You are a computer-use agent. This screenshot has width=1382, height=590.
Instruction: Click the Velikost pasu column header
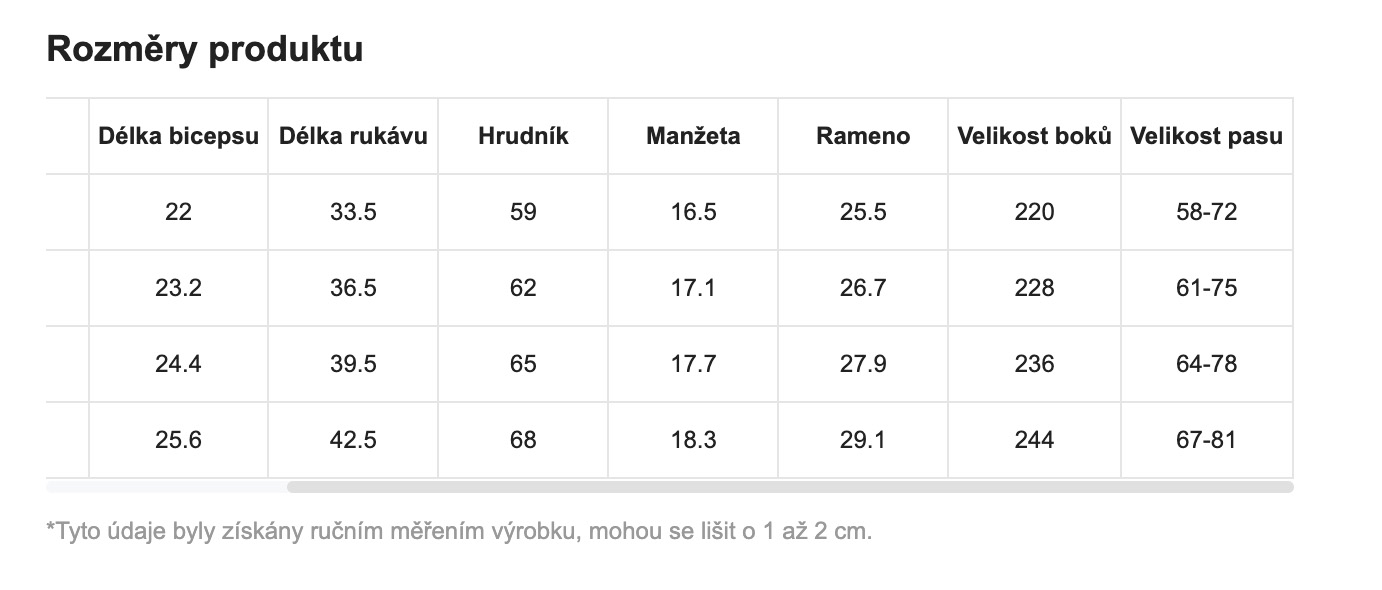tap(1207, 136)
